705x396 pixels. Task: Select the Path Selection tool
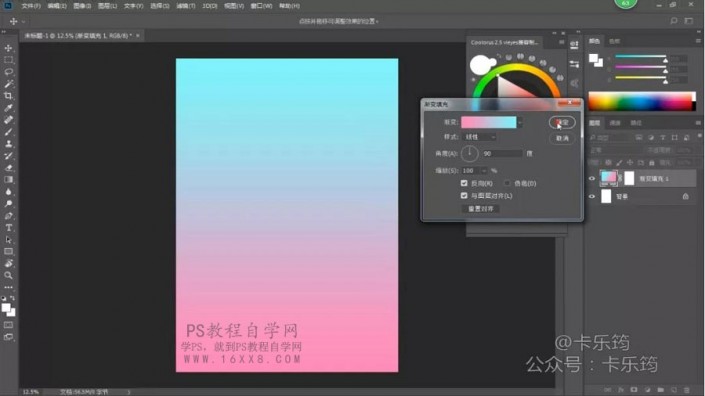(x=9, y=240)
